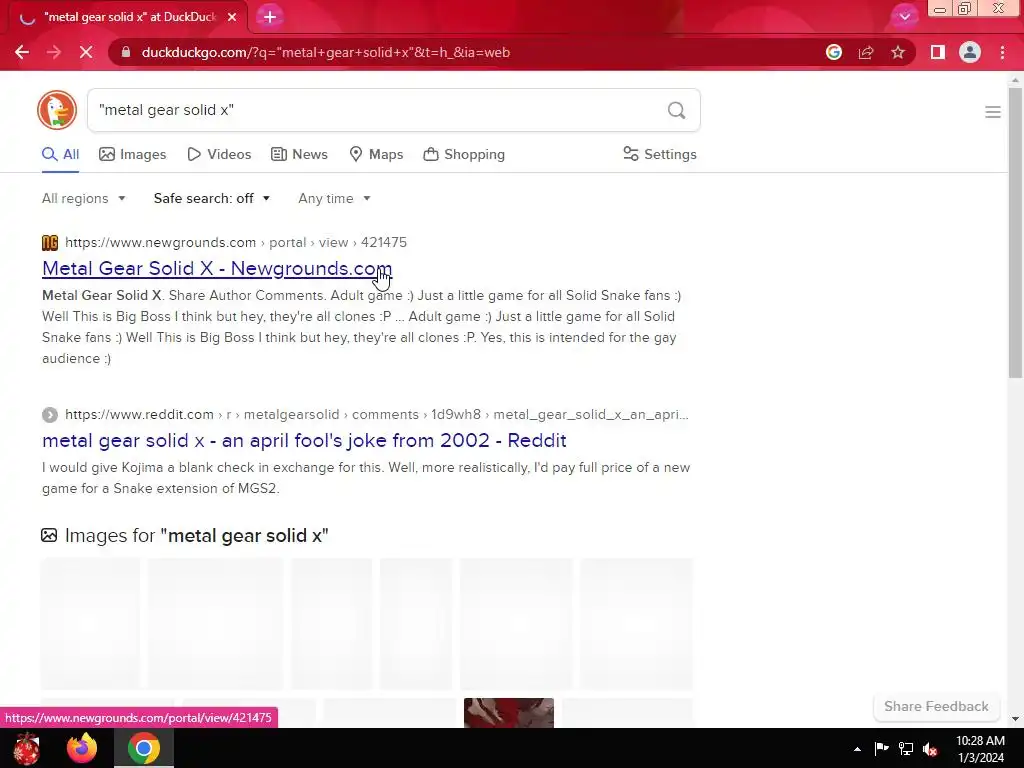Viewport: 1024px width, 768px height.
Task: Open a new browser tab with plus
Action: 270,17
